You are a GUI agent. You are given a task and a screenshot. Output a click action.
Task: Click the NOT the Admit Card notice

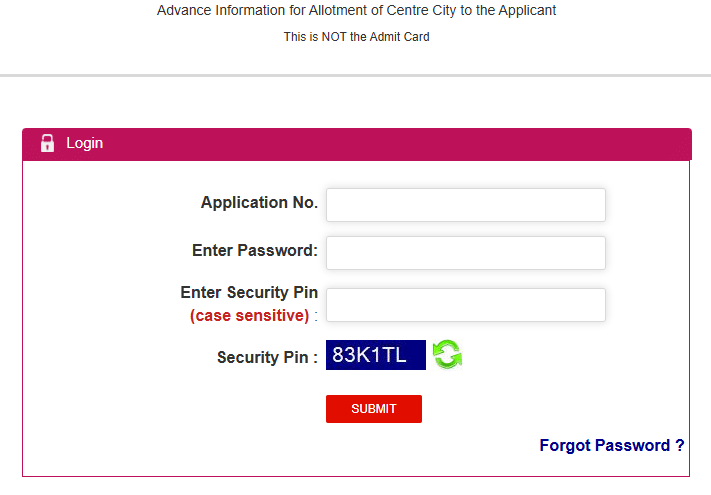356,37
